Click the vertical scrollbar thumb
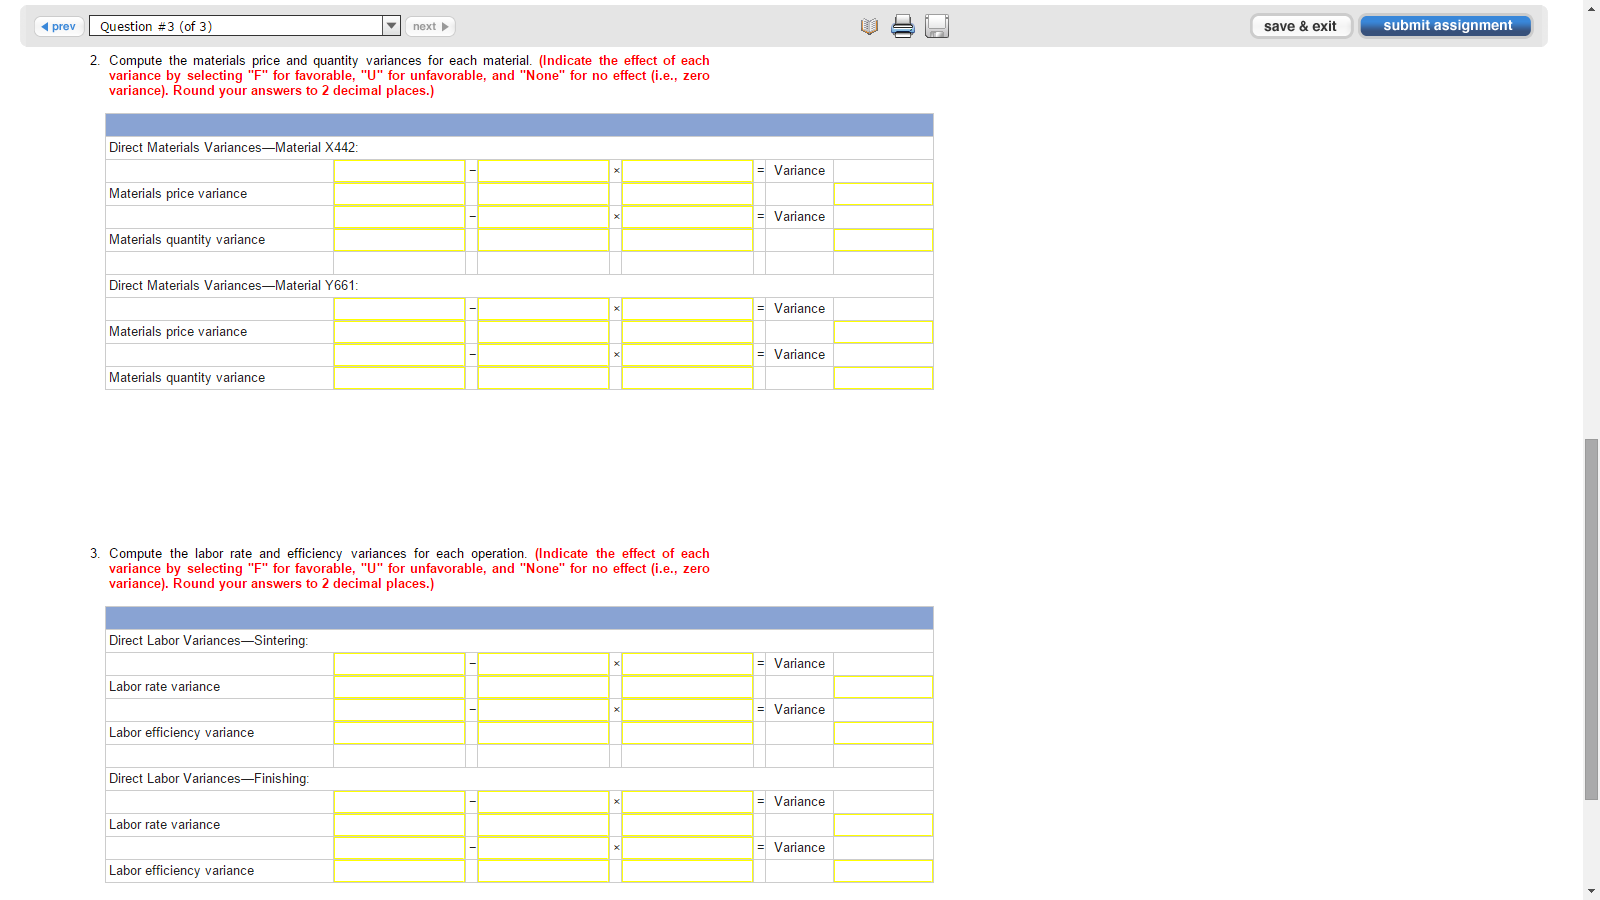This screenshot has width=1600, height=900. click(x=1591, y=619)
